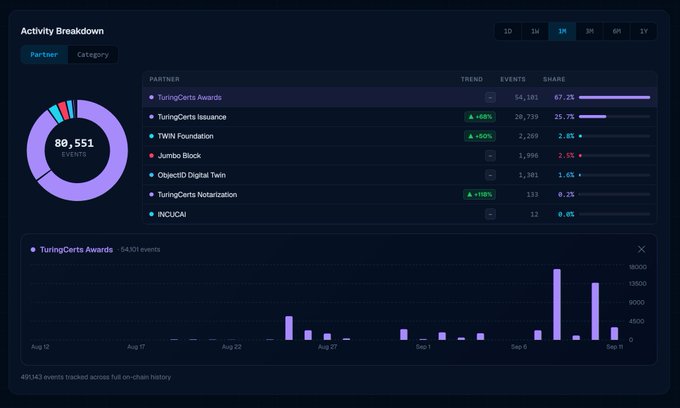Click the cyan dot beside TWIN Foundation
This screenshot has height=408, width=680.
coord(151,136)
